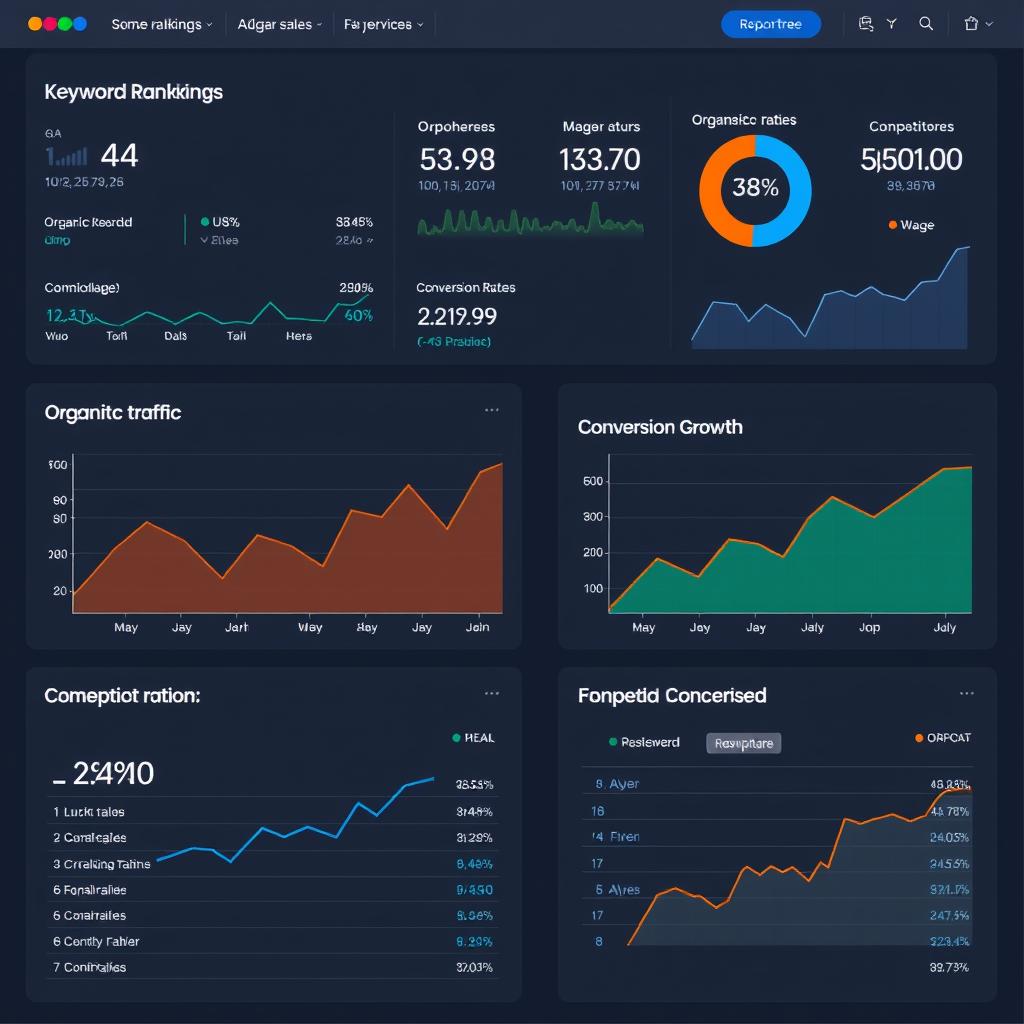Select the Conversion Growth panel header
This screenshot has height=1024, width=1024.
(x=660, y=426)
